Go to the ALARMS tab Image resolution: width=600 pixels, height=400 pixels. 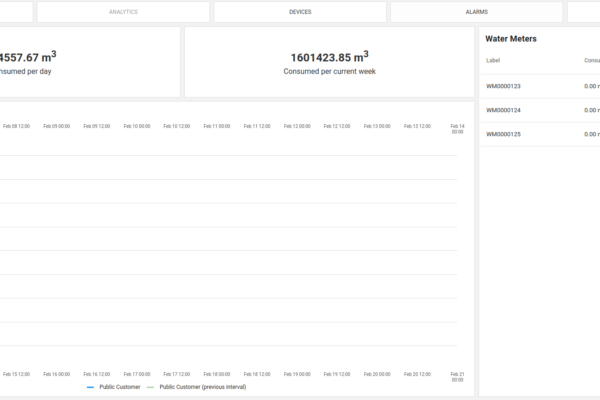click(x=476, y=12)
